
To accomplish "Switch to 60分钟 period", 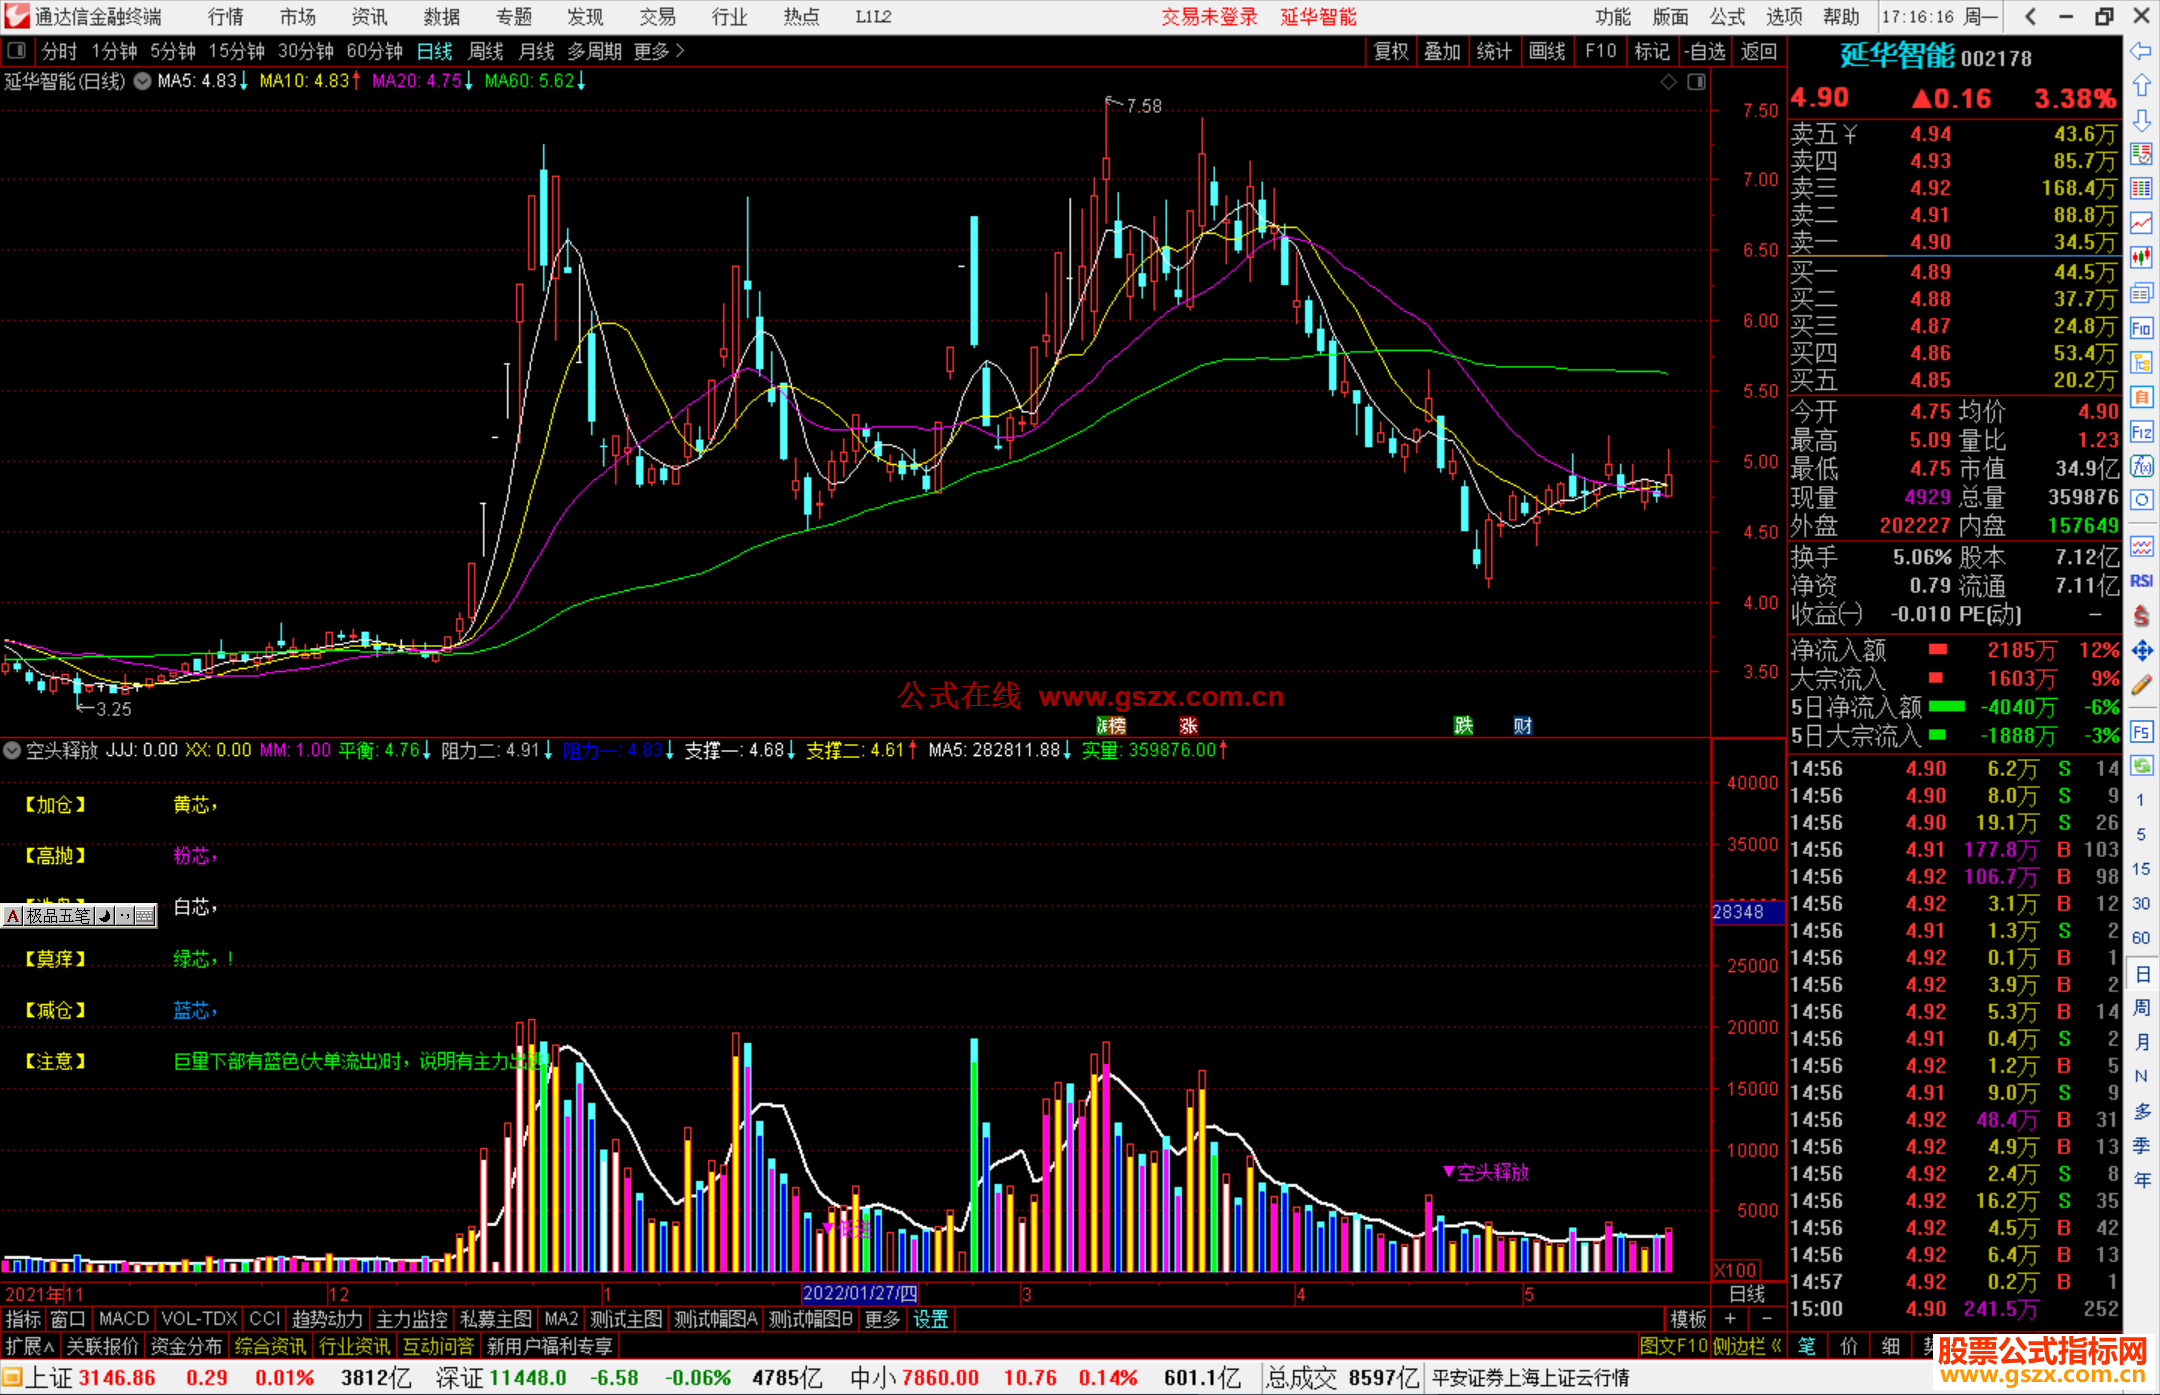I will (375, 51).
